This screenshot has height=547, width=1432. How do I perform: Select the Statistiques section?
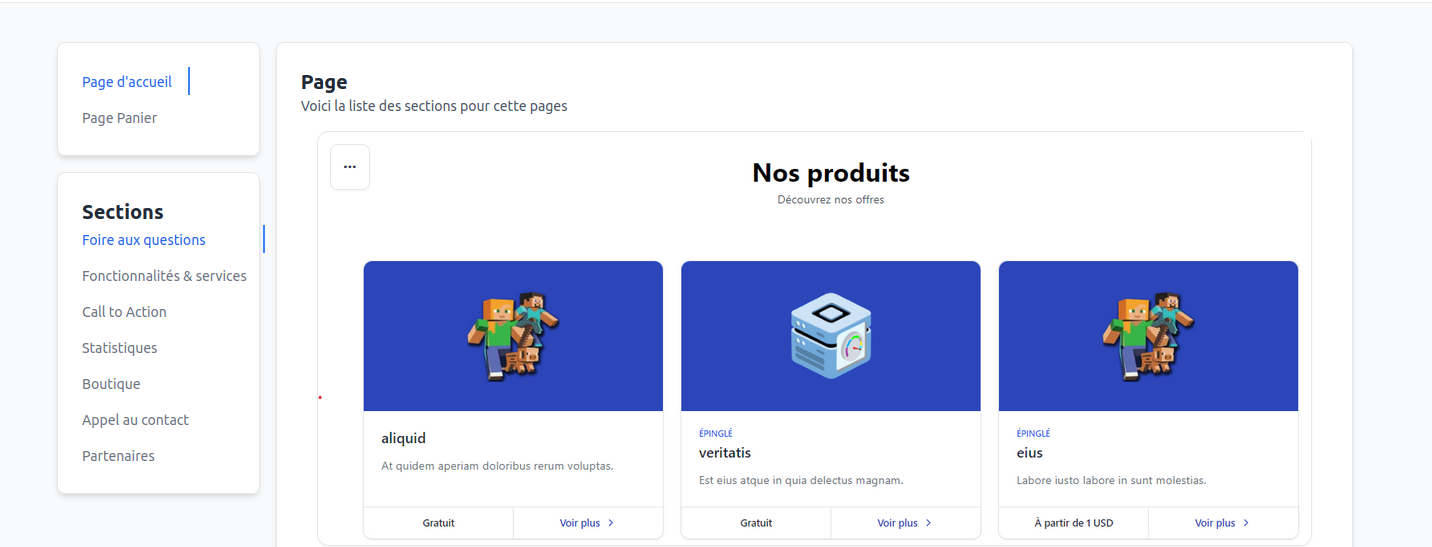click(x=120, y=348)
